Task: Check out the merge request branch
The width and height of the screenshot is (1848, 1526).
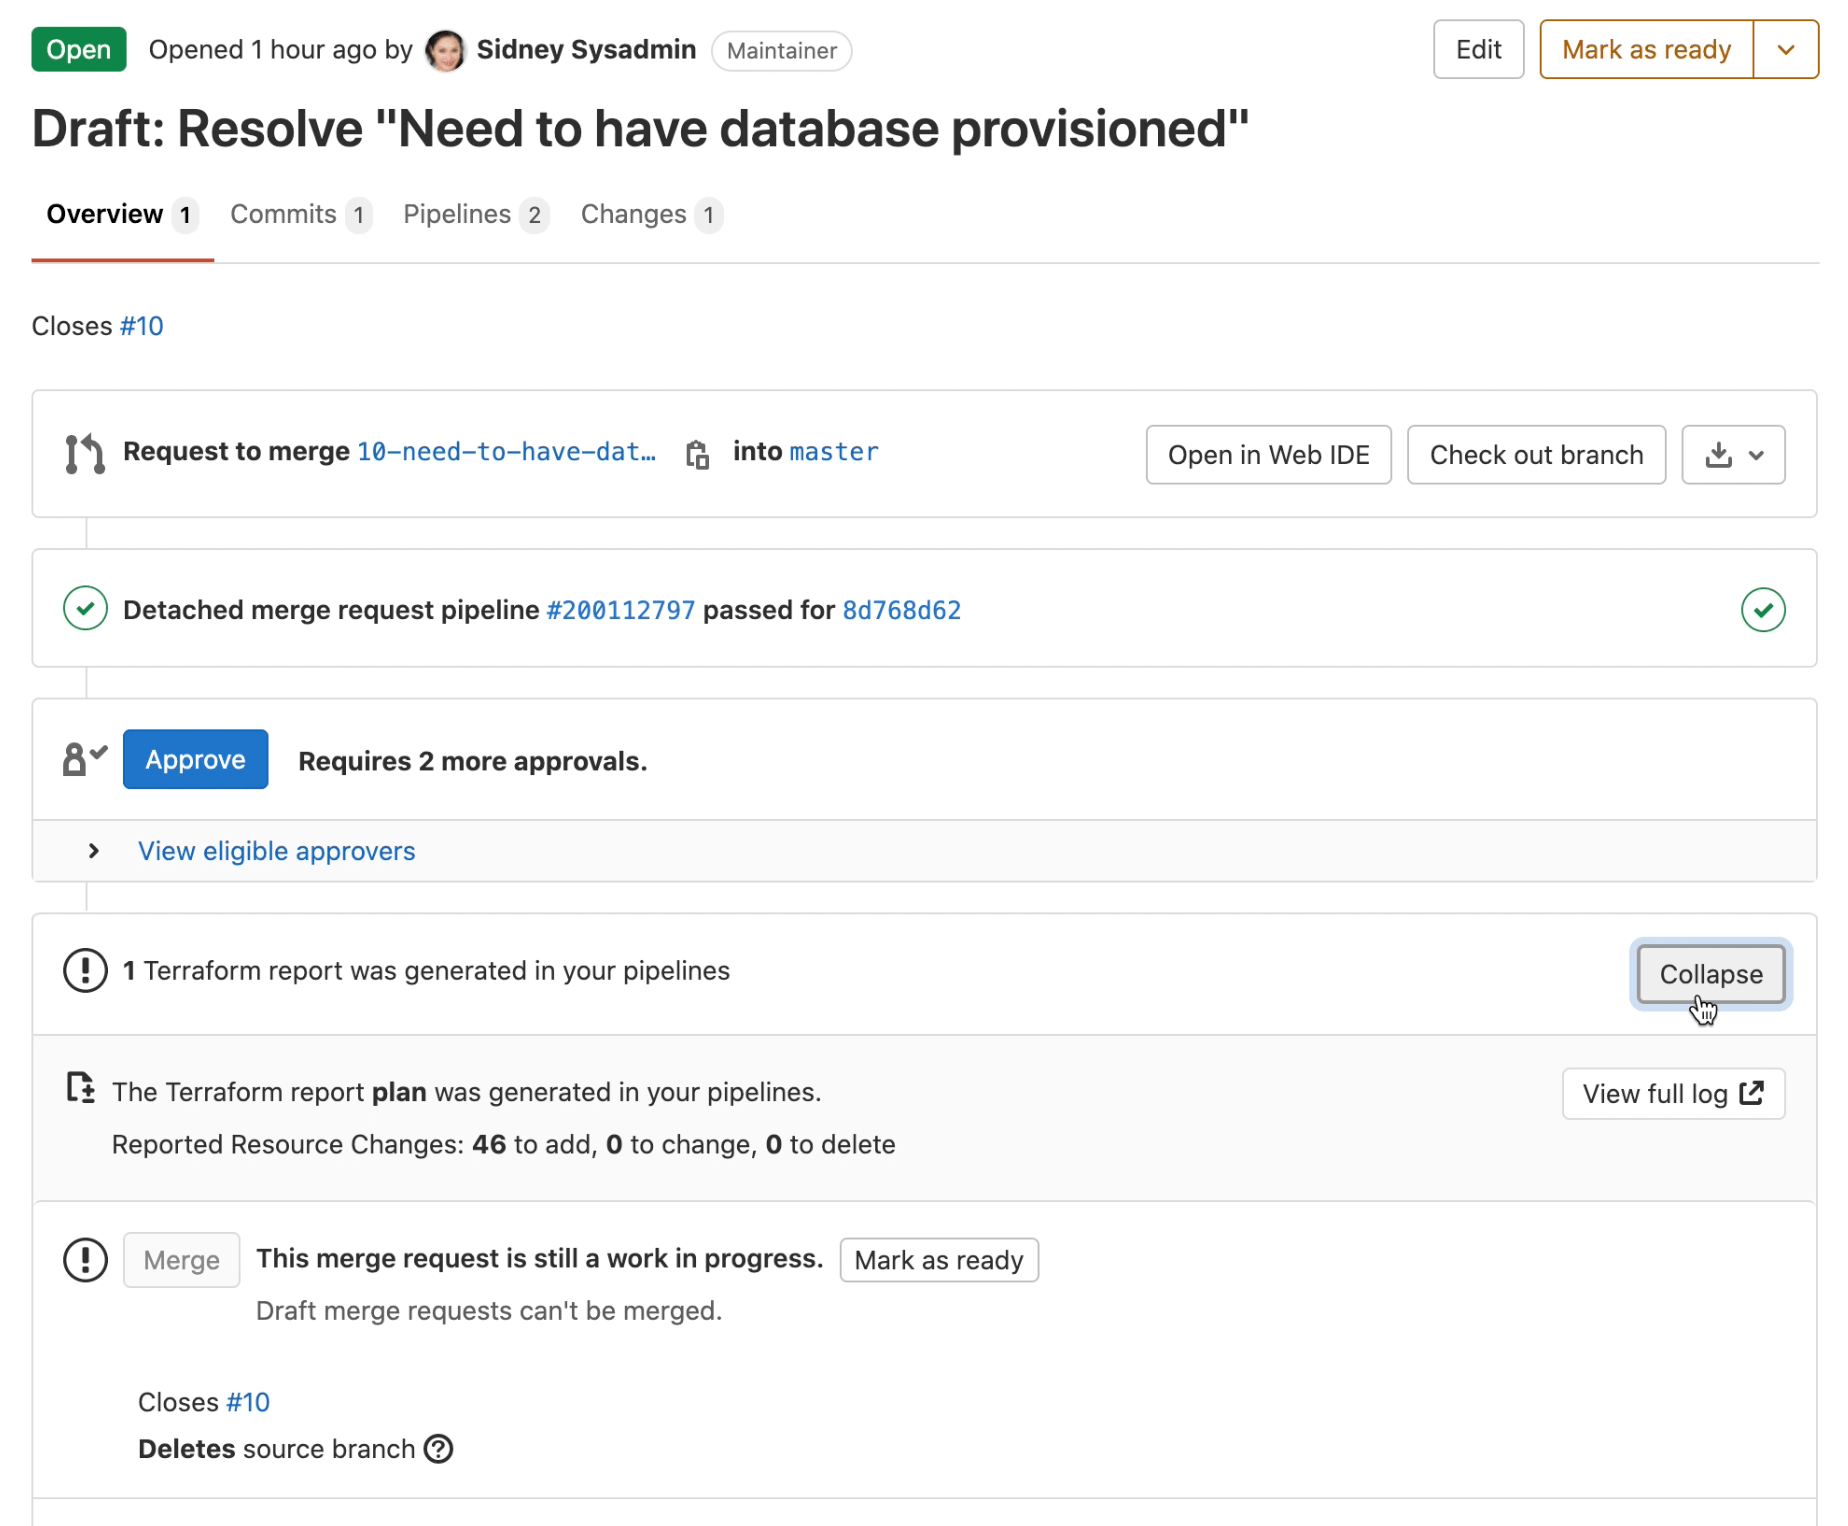Action: coord(1536,454)
